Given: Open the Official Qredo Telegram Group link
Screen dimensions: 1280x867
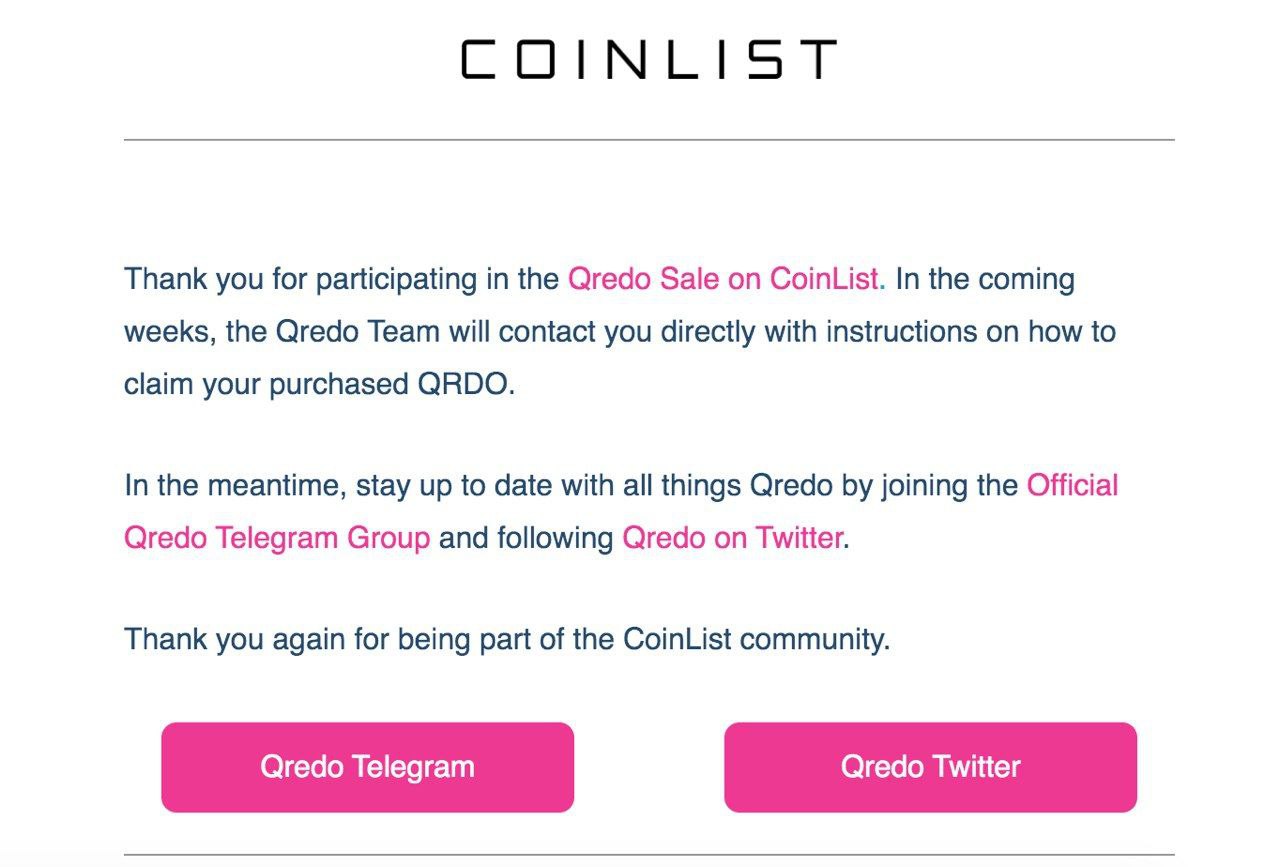Looking at the screenshot, I should 621,511.
